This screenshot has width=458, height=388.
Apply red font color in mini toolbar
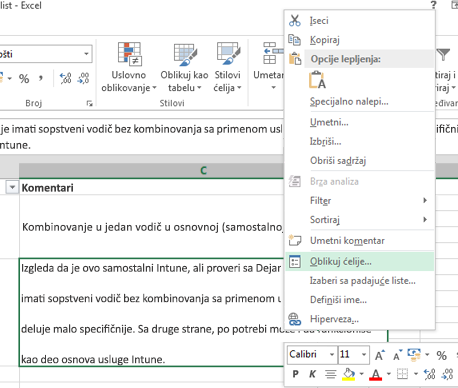coord(376,374)
